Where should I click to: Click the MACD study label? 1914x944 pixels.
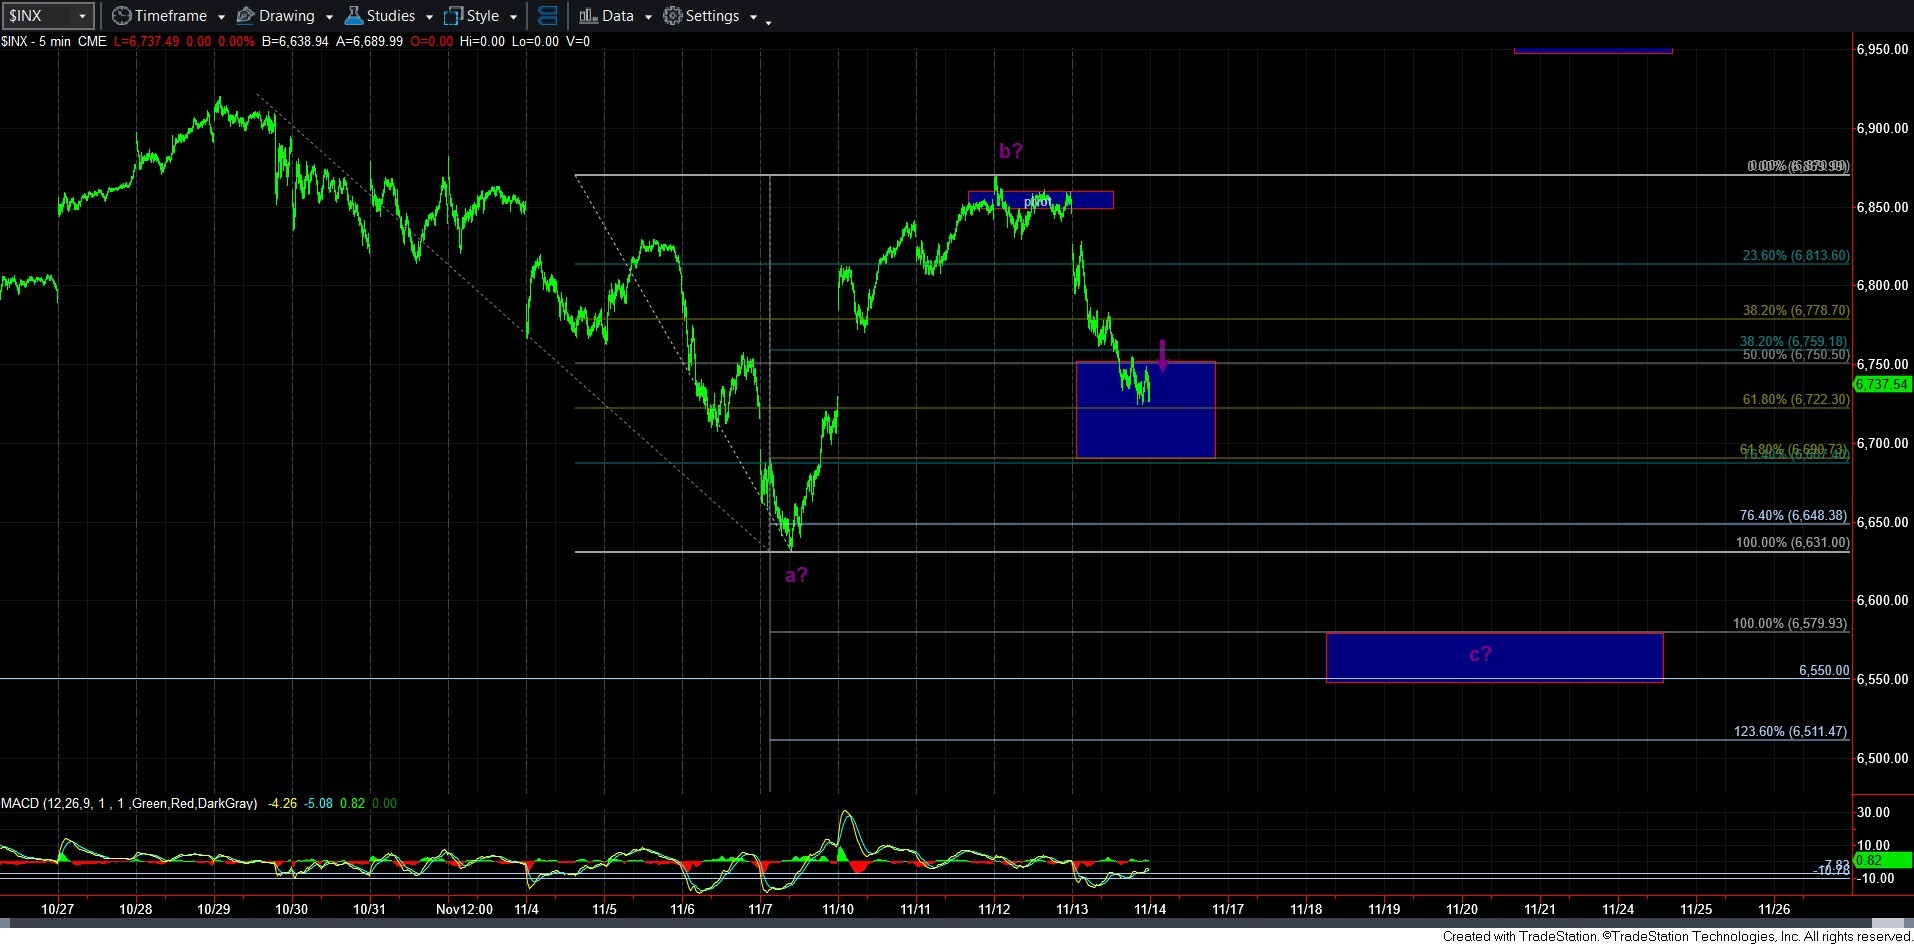click(128, 803)
